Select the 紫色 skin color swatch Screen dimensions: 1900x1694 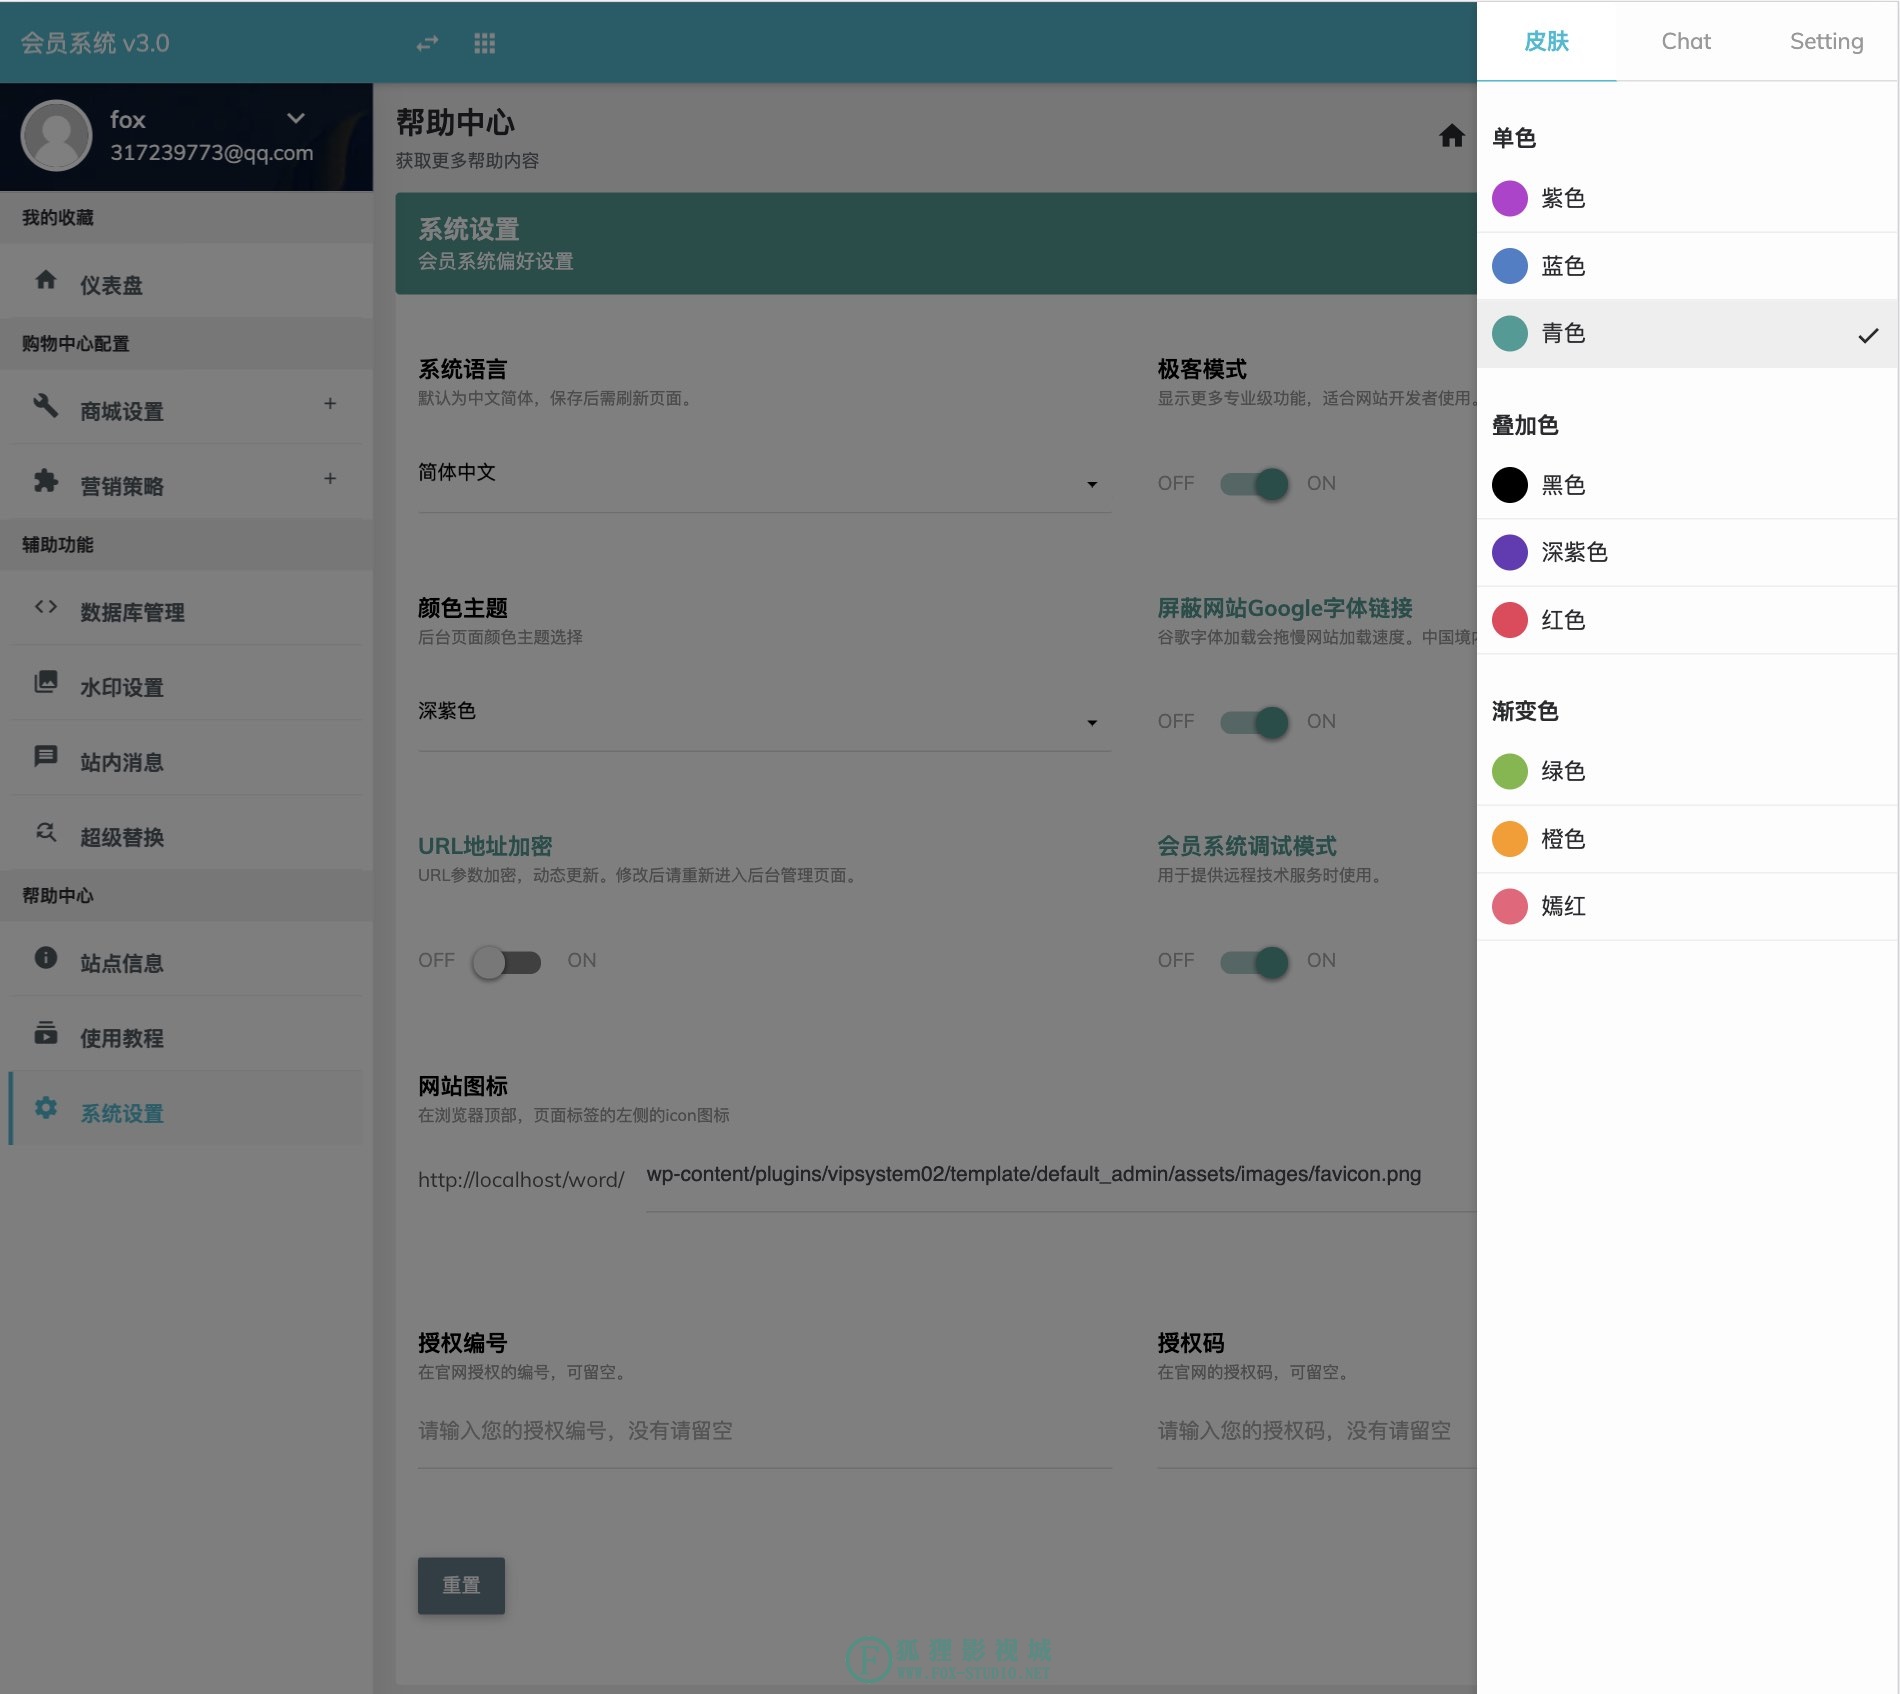[1510, 198]
